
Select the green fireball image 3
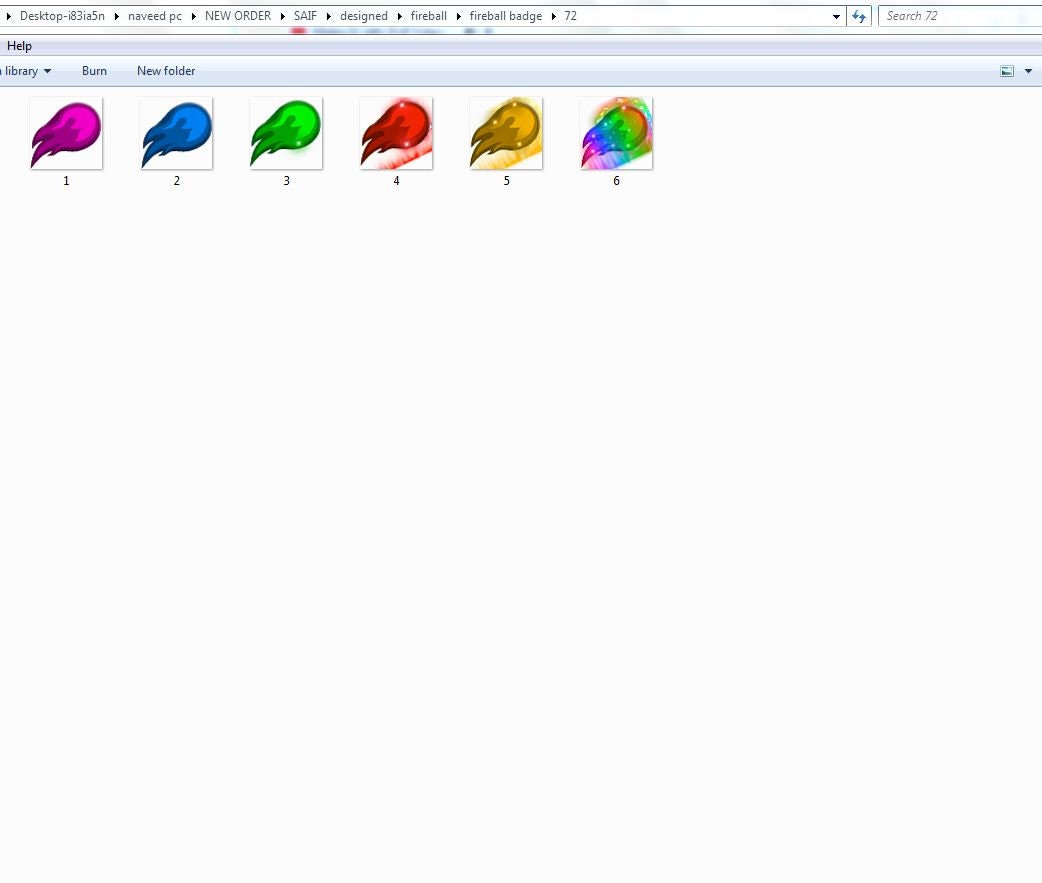pos(286,133)
